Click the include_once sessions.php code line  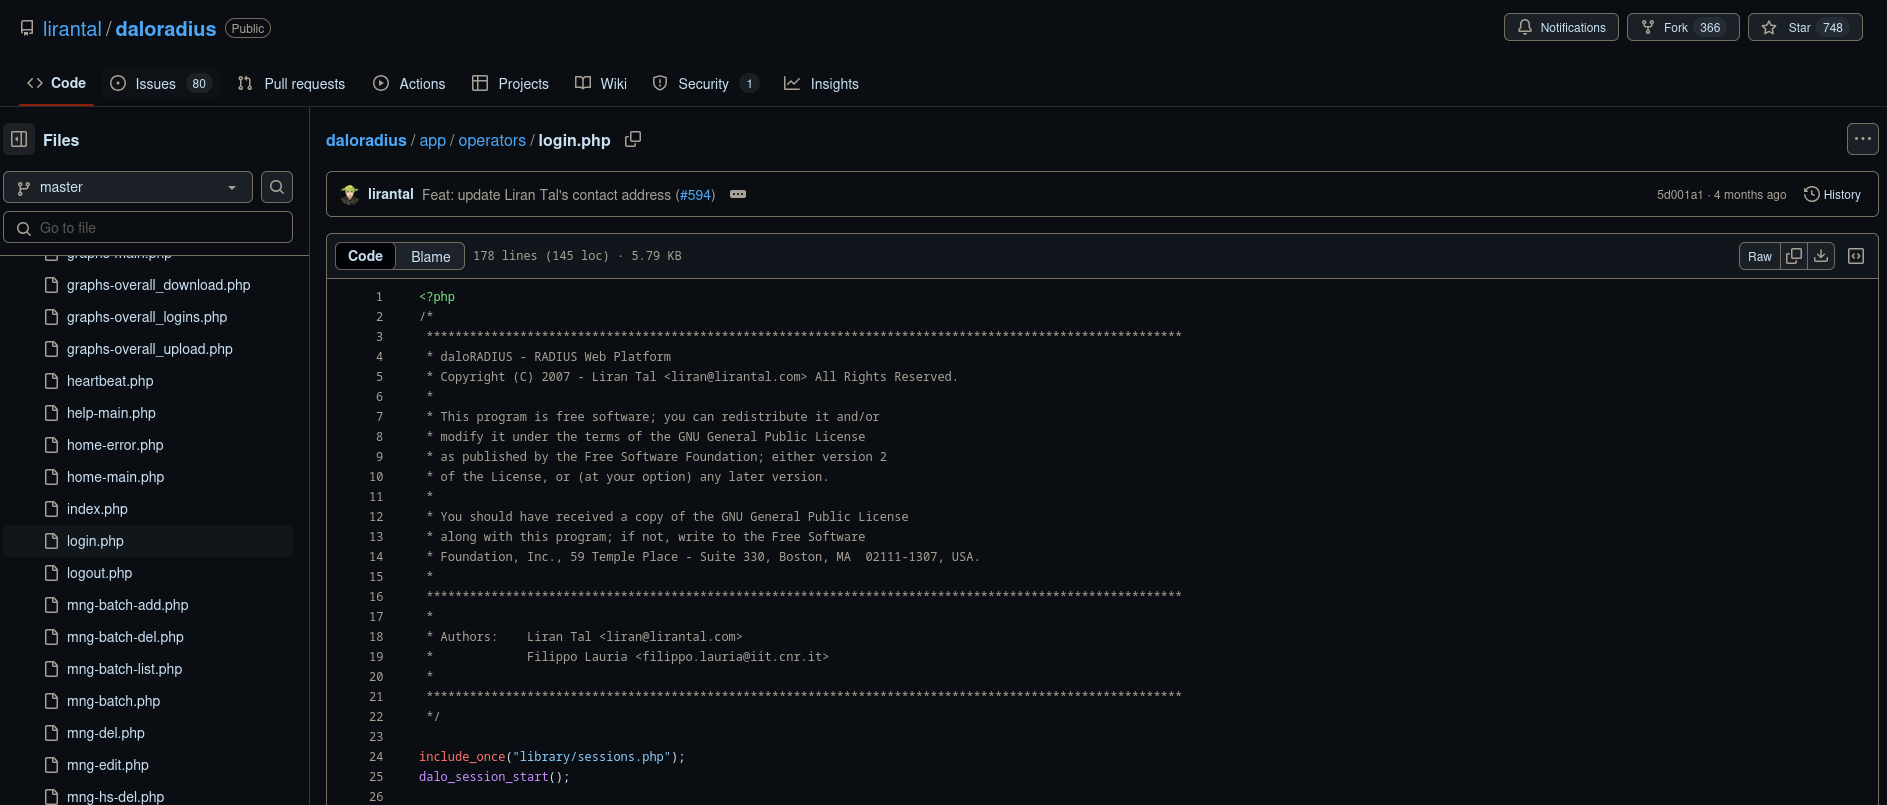[552, 757]
